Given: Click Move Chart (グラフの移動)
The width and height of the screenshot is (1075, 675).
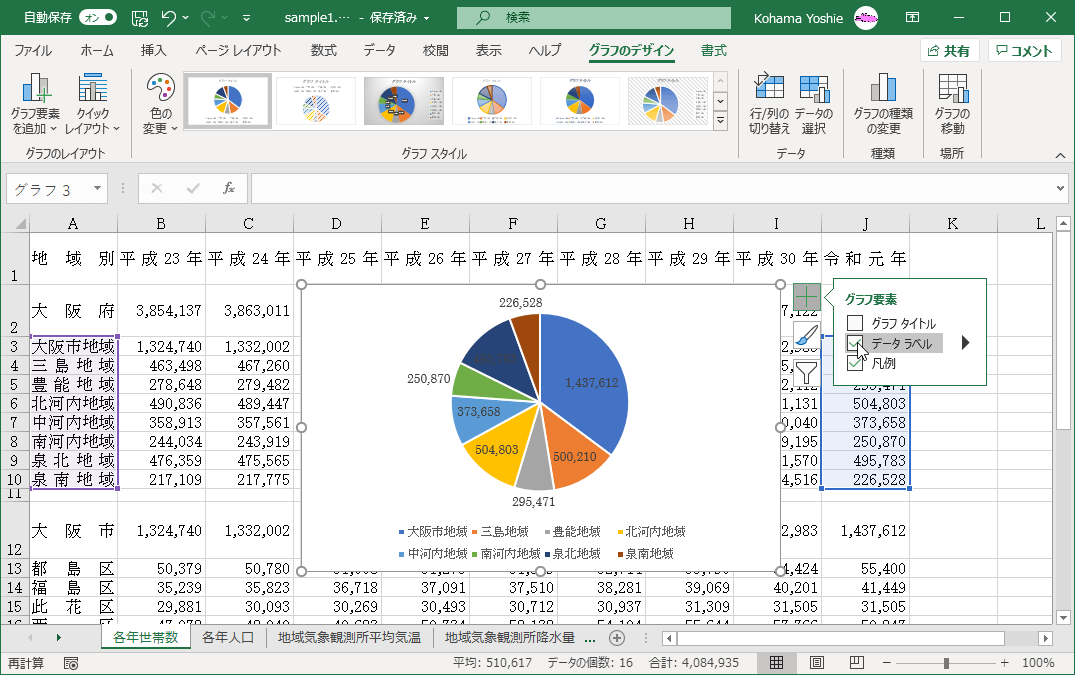Looking at the screenshot, I should point(952,104).
